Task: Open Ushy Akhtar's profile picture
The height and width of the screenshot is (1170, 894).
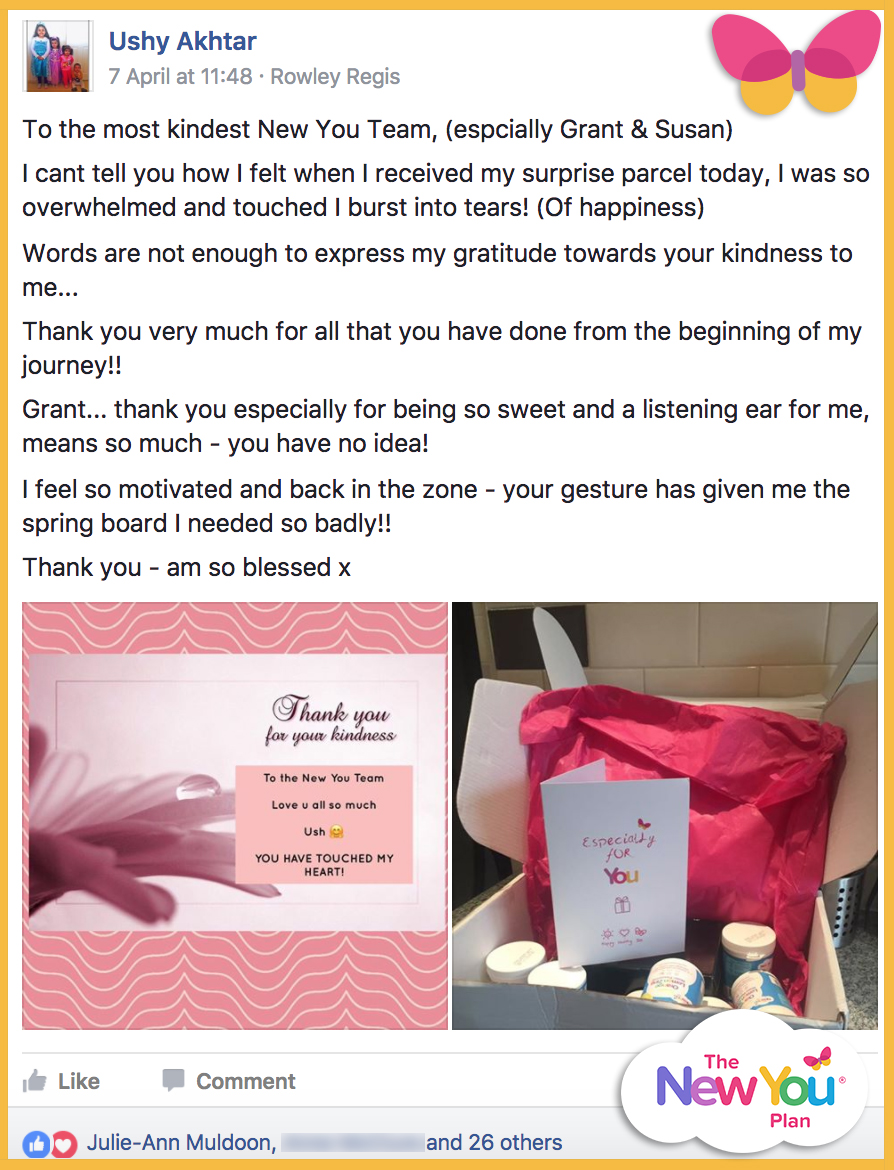Action: [x=58, y=56]
